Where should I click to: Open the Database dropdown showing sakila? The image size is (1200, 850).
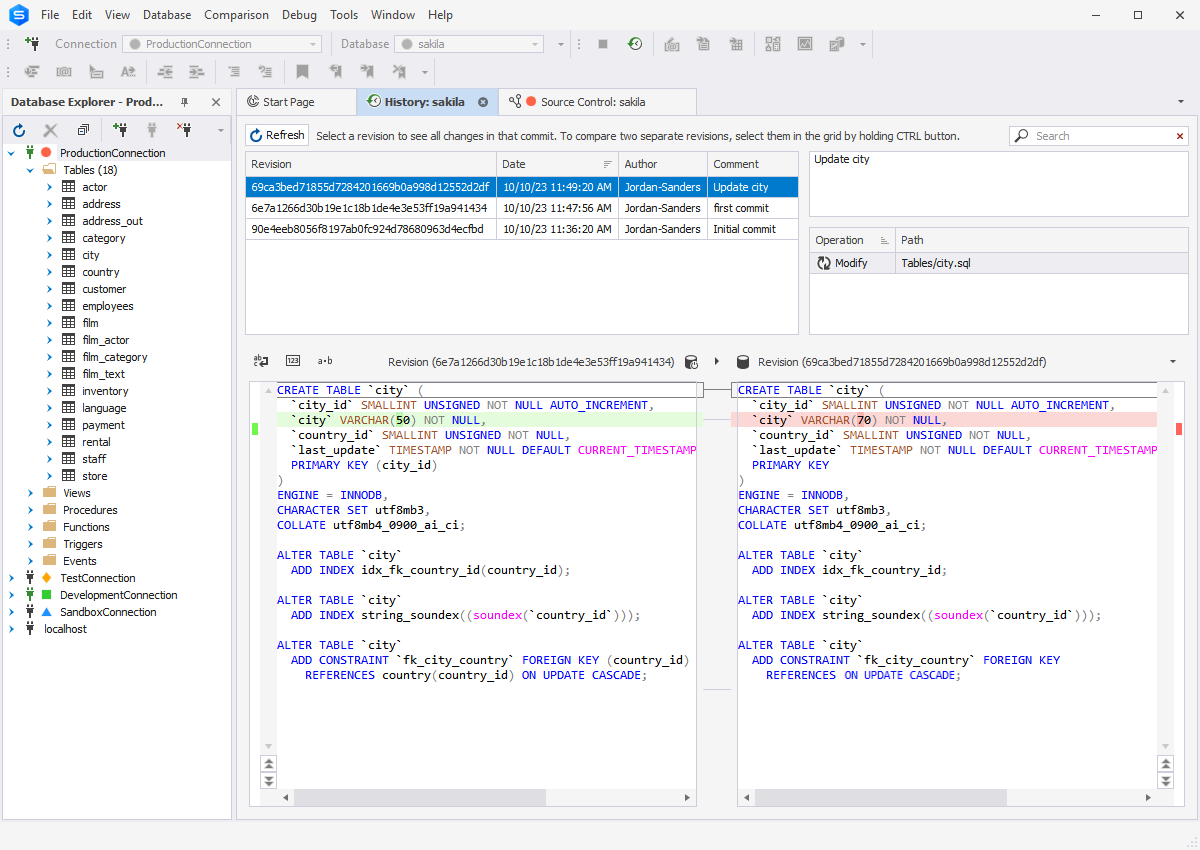[469, 44]
